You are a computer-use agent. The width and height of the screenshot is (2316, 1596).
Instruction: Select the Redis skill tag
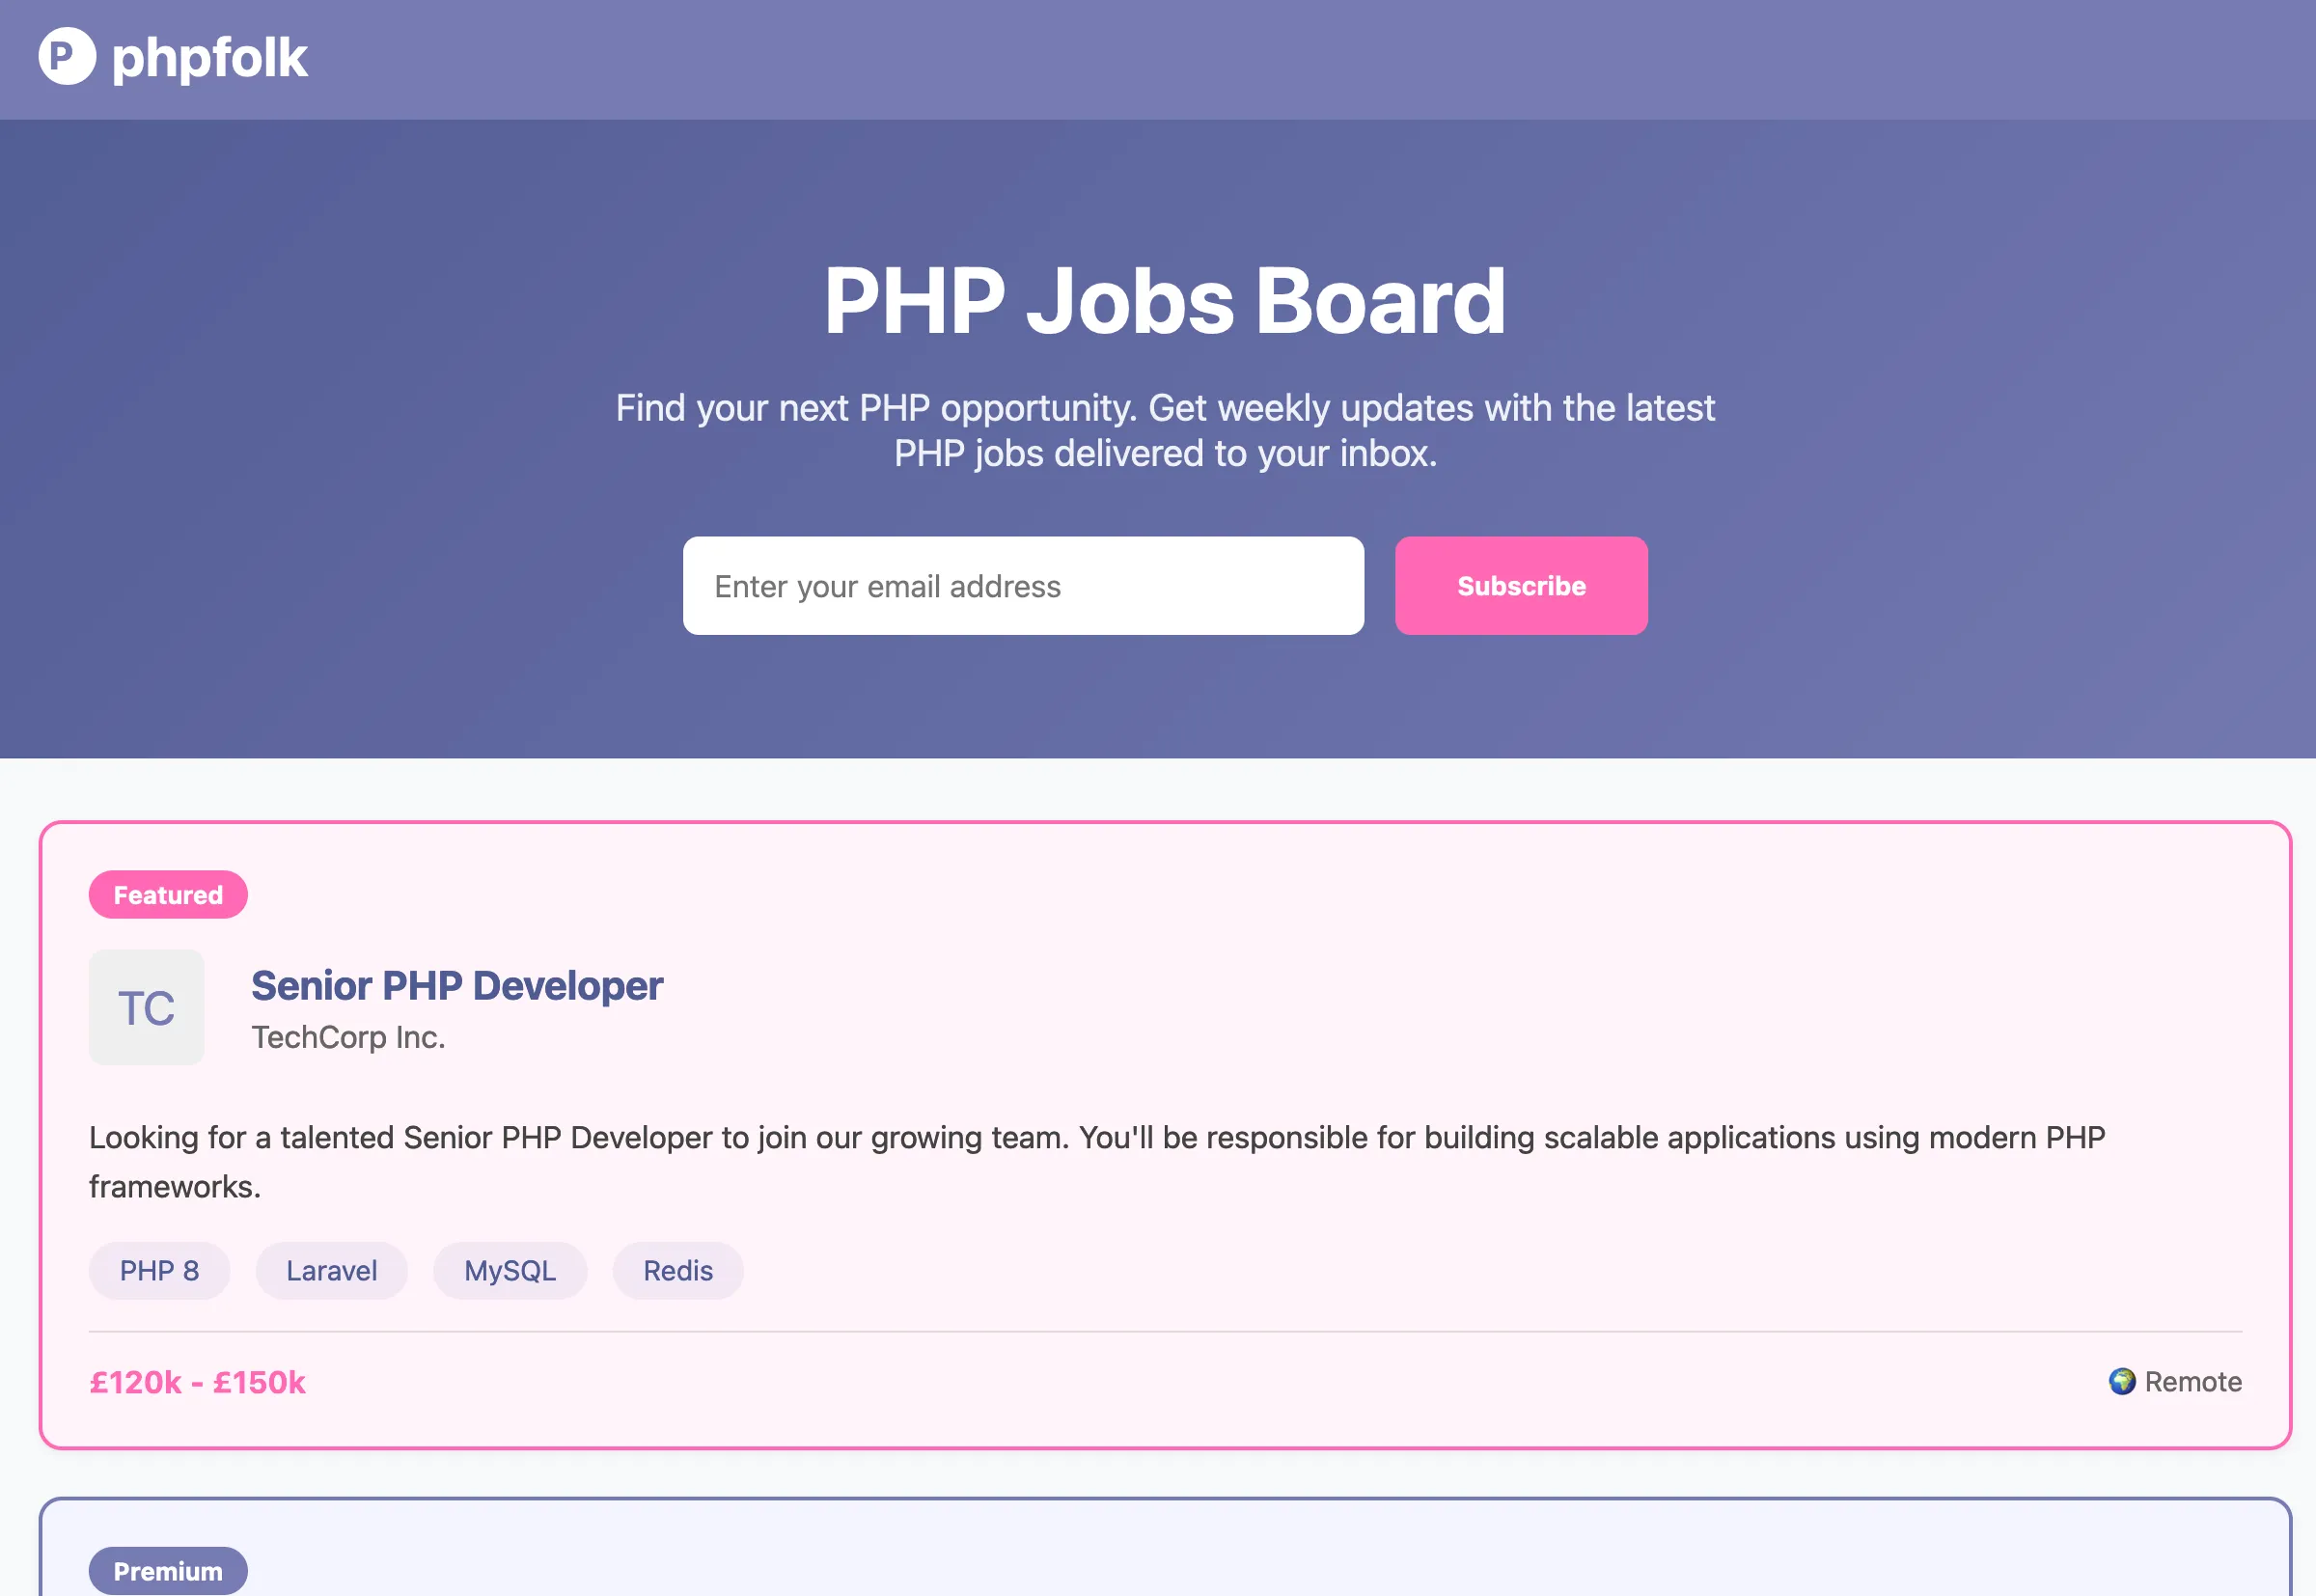[x=677, y=1270]
